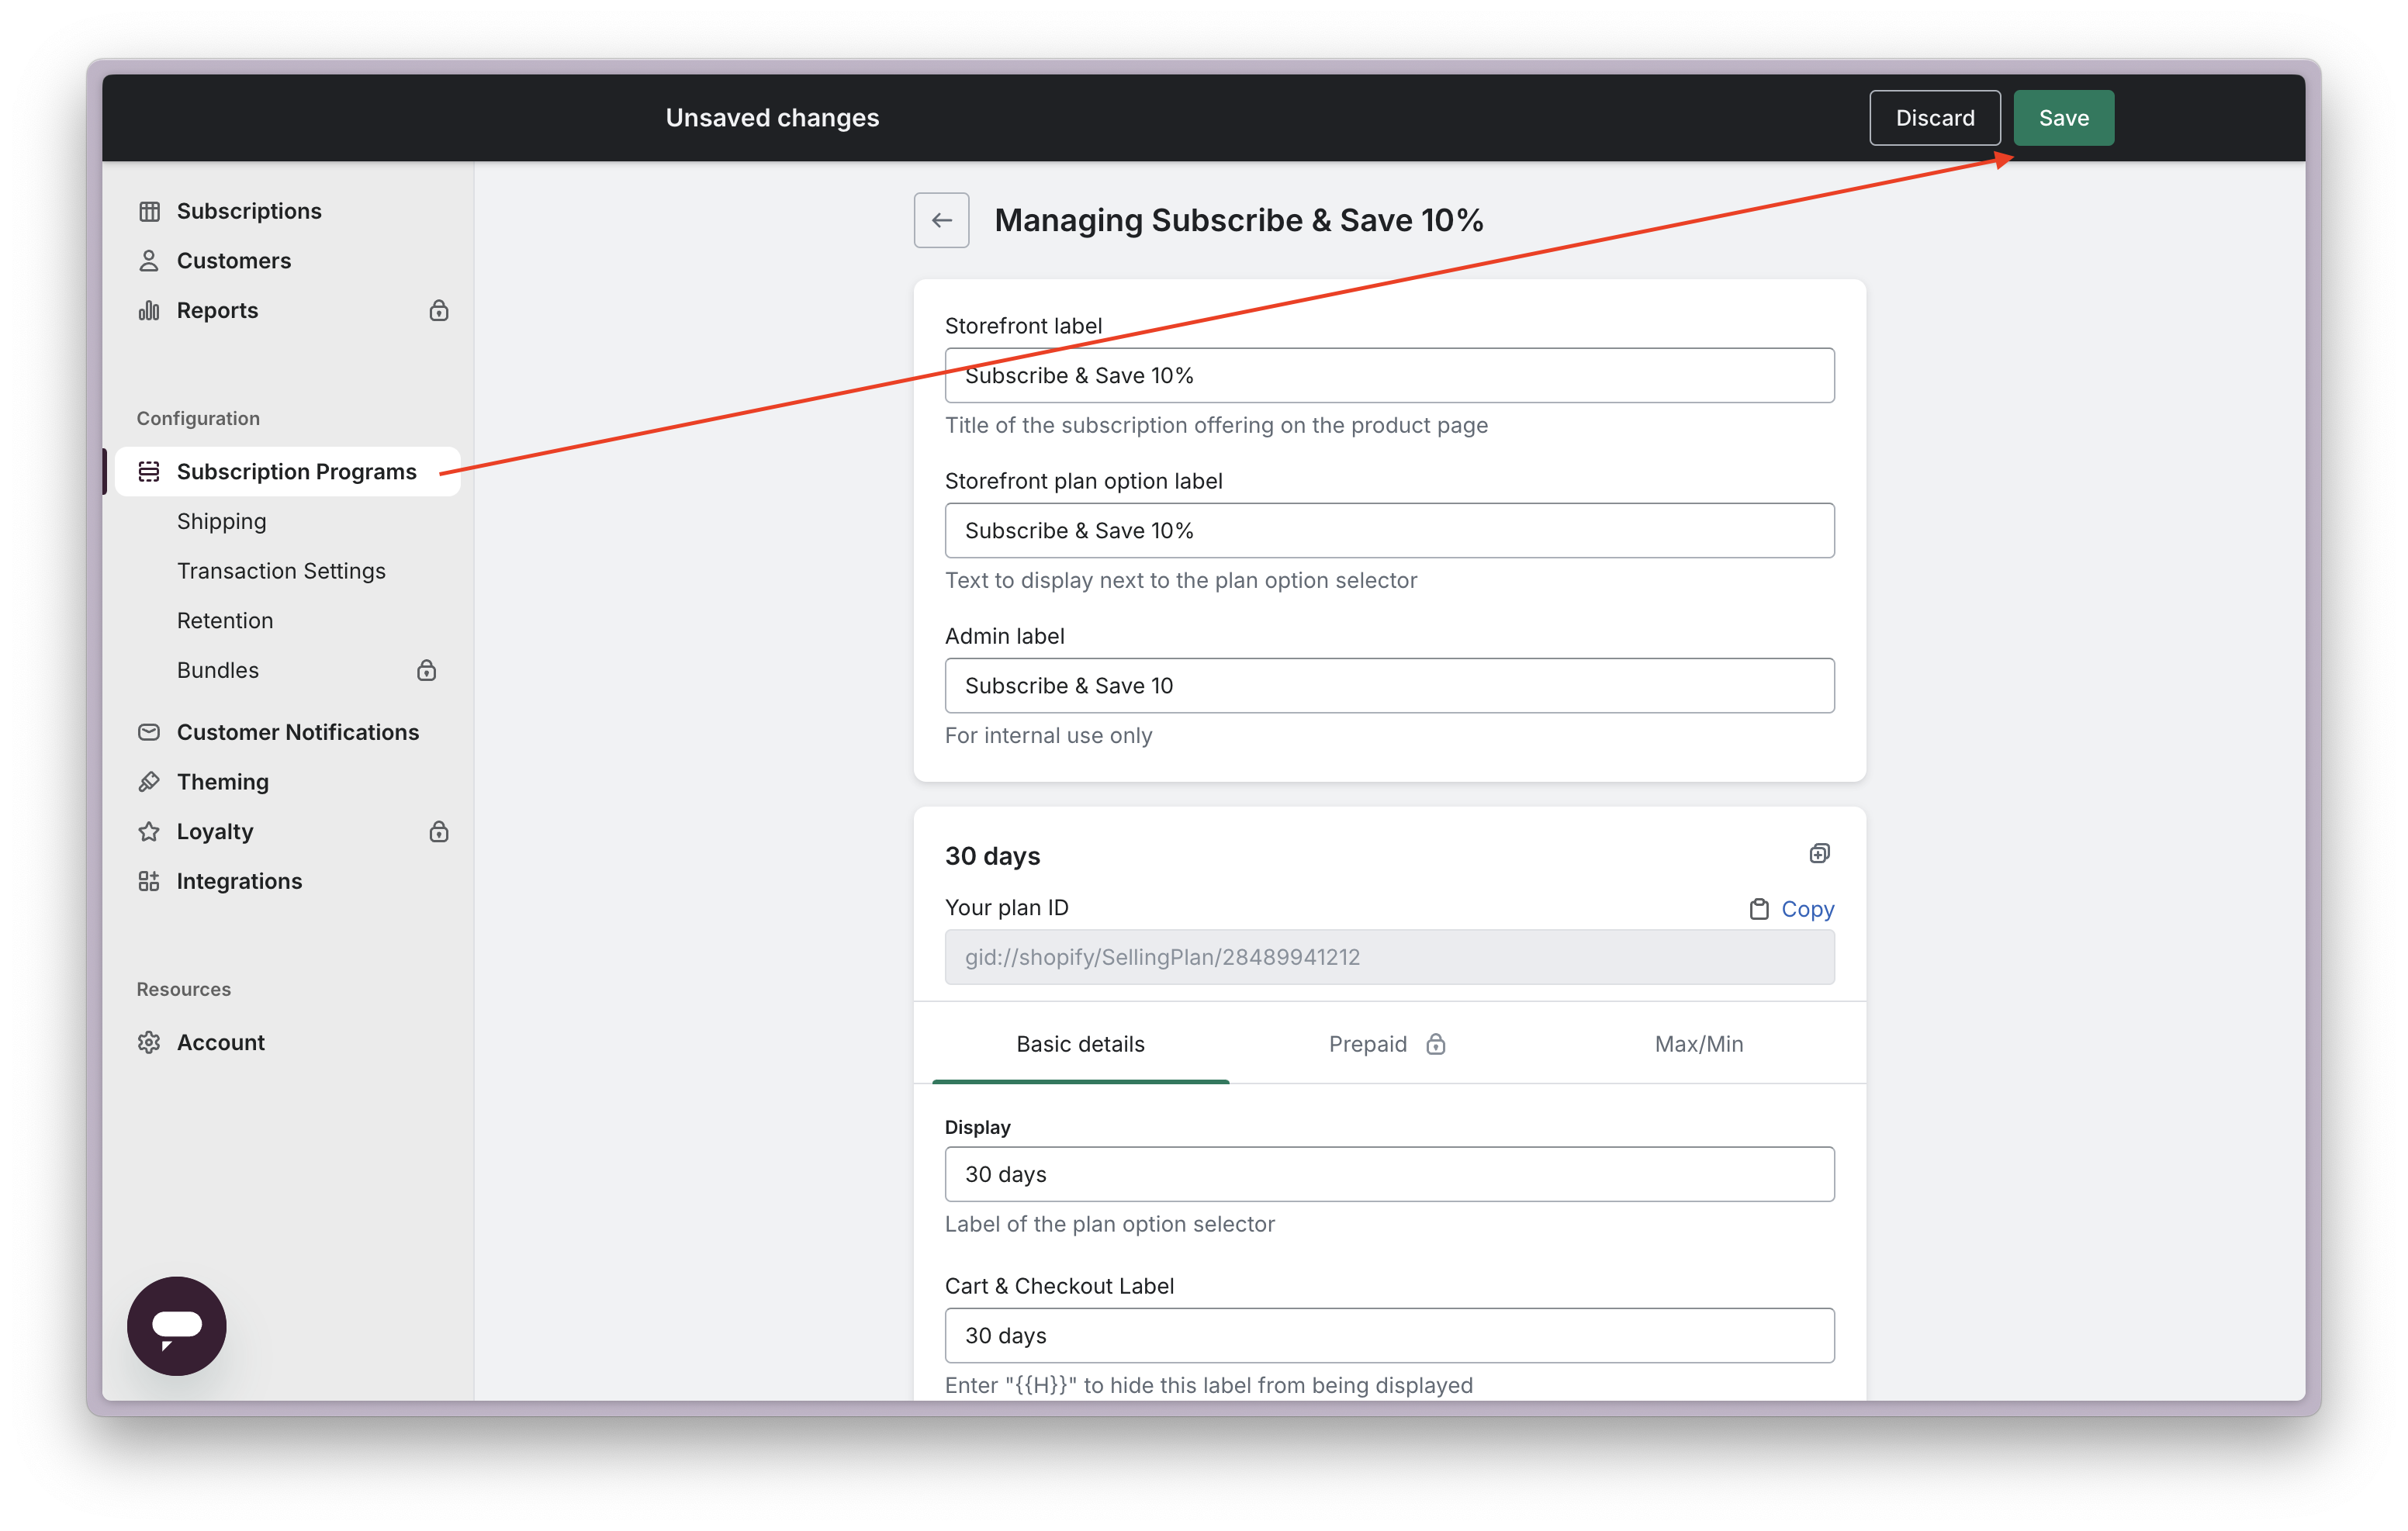The height and width of the screenshot is (1531, 2408).
Task: Edit the Display field
Action: (x=1389, y=1174)
